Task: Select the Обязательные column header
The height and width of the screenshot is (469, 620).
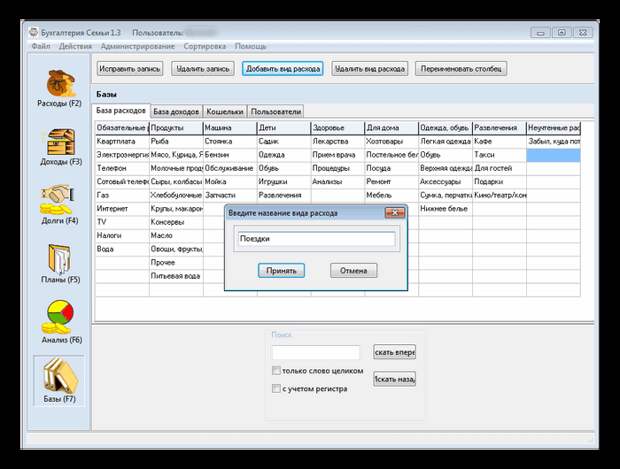Action: [x=122, y=128]
